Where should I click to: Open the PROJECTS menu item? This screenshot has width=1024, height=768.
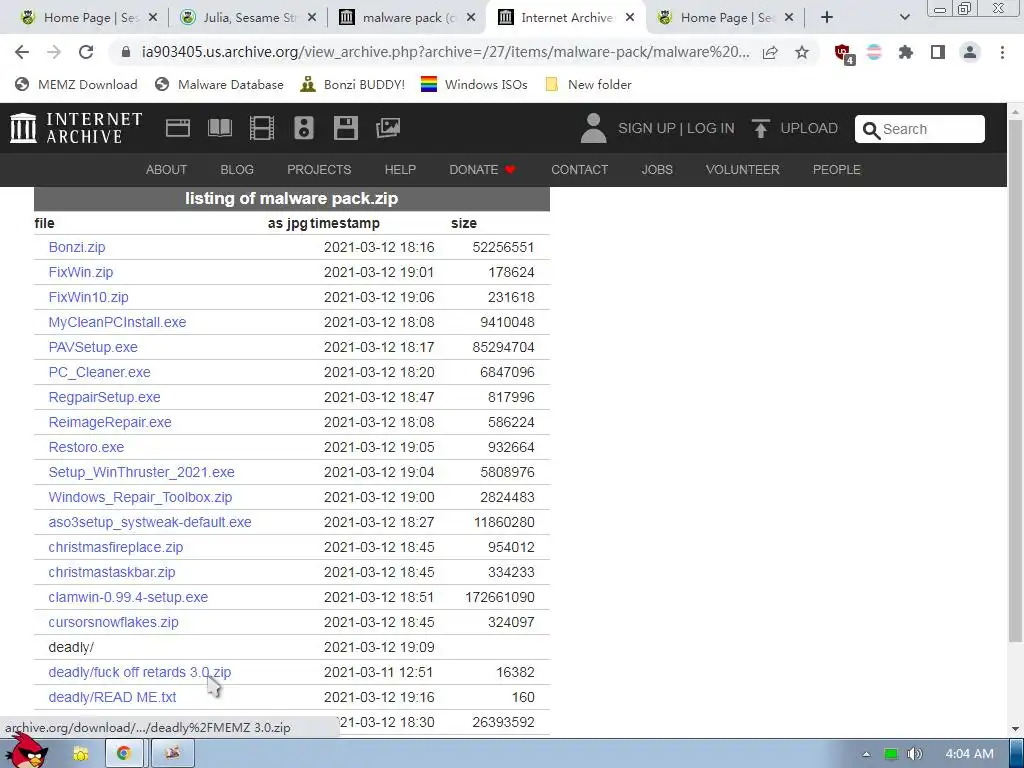pos(319,170)
